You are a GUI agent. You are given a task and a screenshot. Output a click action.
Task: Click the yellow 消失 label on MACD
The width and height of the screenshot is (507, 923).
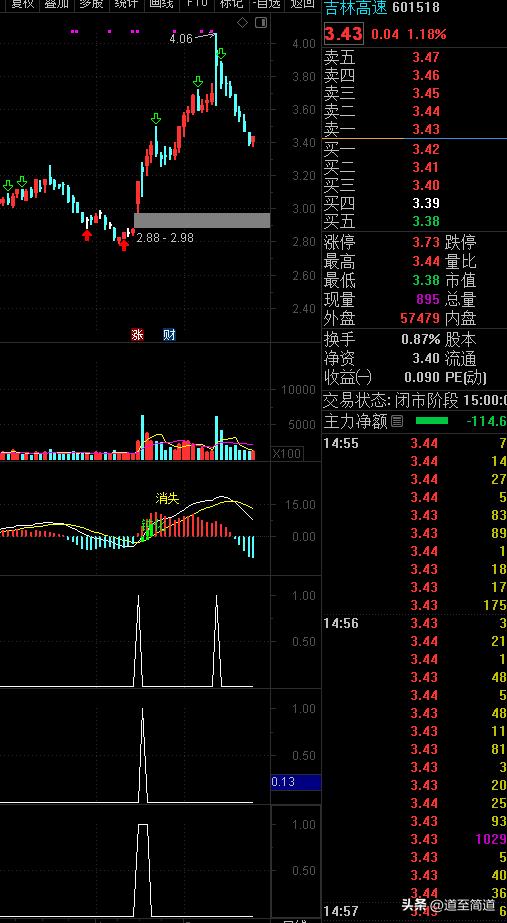click(167, 499)
